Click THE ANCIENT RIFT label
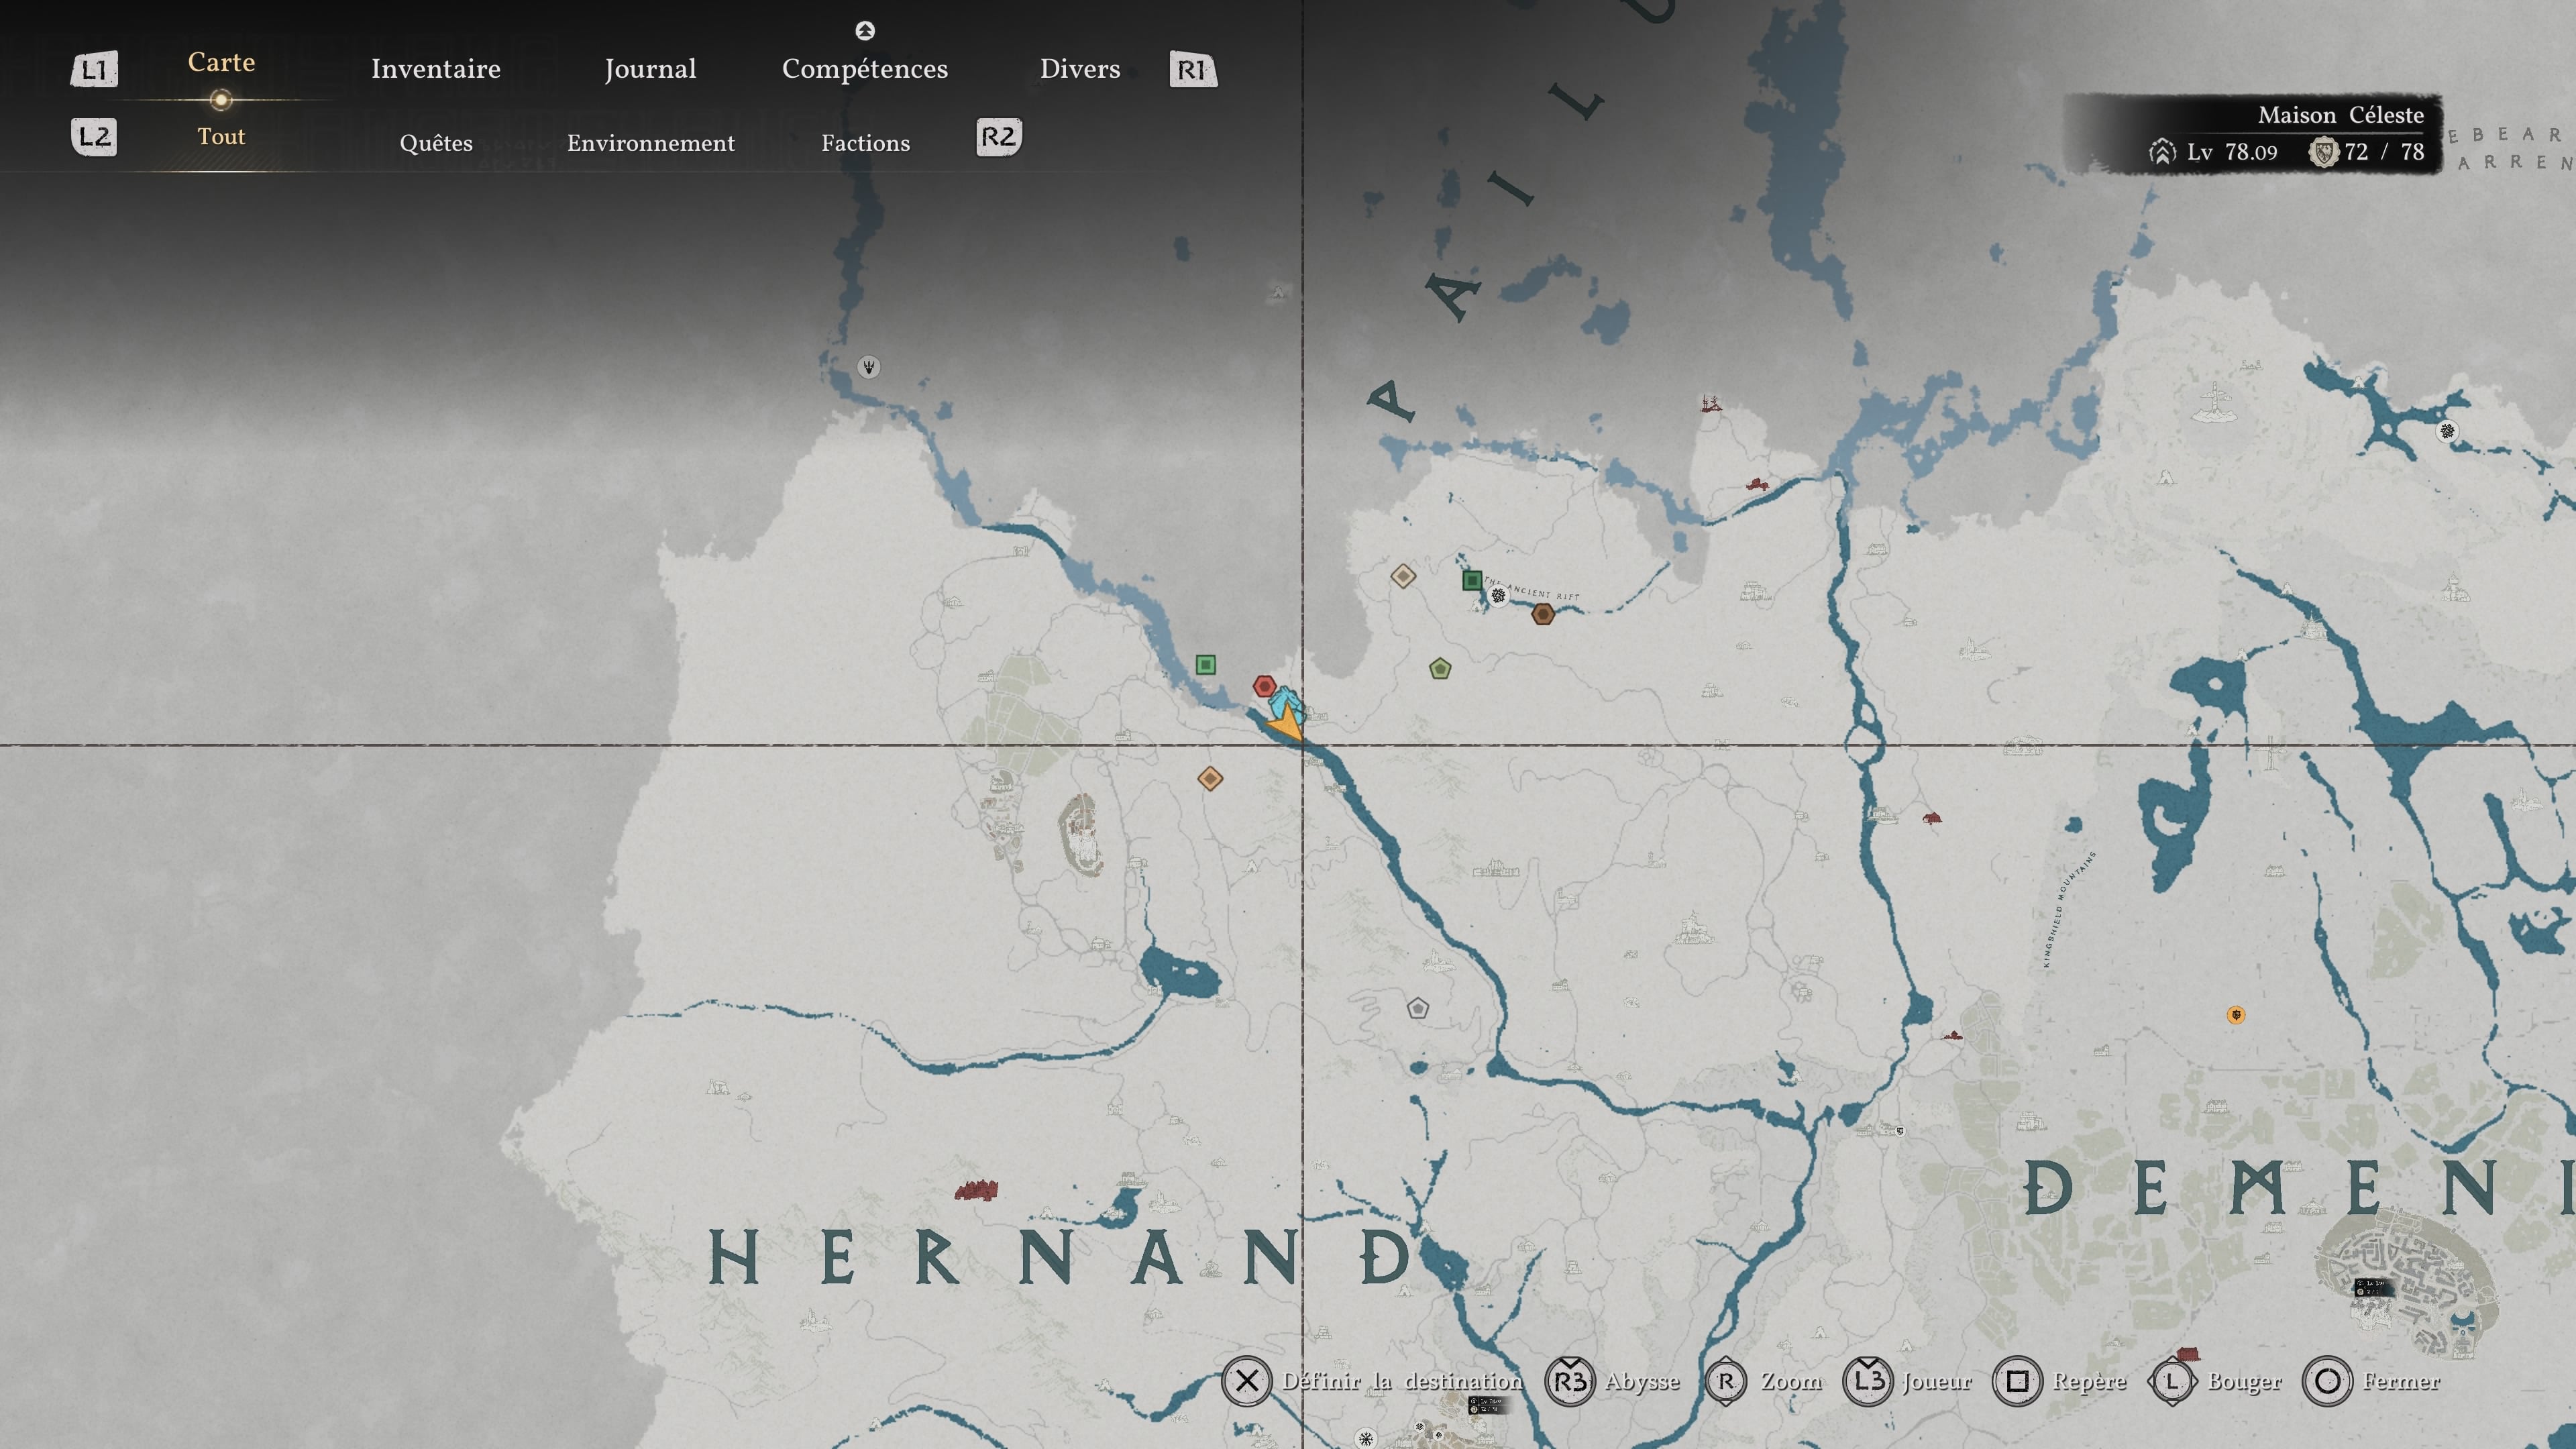This screenshot has width=2576, height=1449. [1532, 589]
